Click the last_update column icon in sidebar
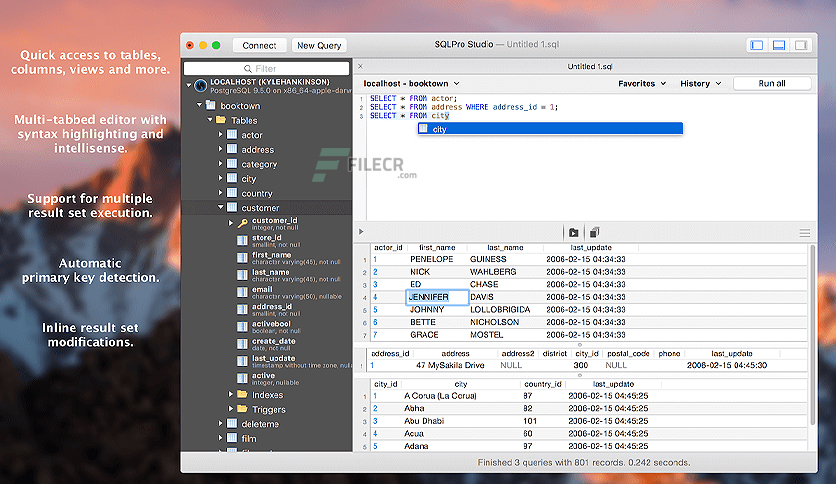This screenshot has height=484, width=836. pos(243,361)
